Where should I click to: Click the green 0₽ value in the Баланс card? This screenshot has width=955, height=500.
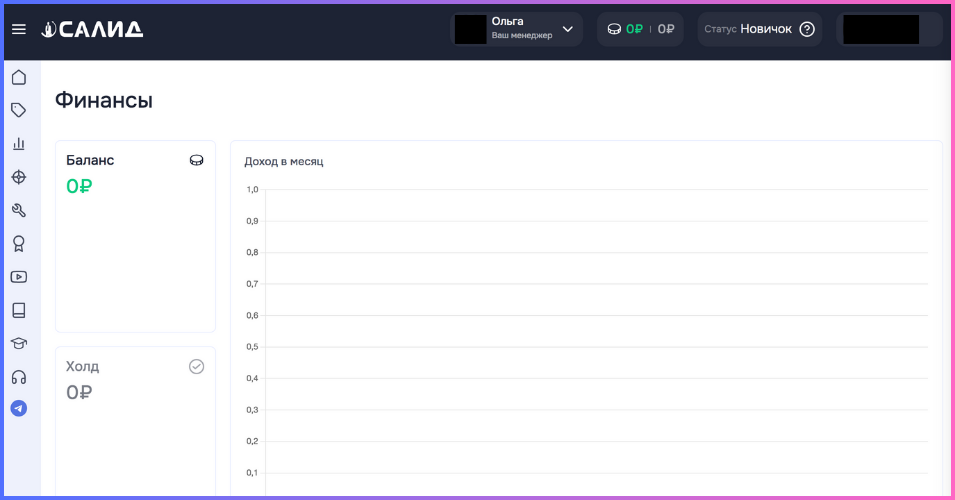coord(79,186)
